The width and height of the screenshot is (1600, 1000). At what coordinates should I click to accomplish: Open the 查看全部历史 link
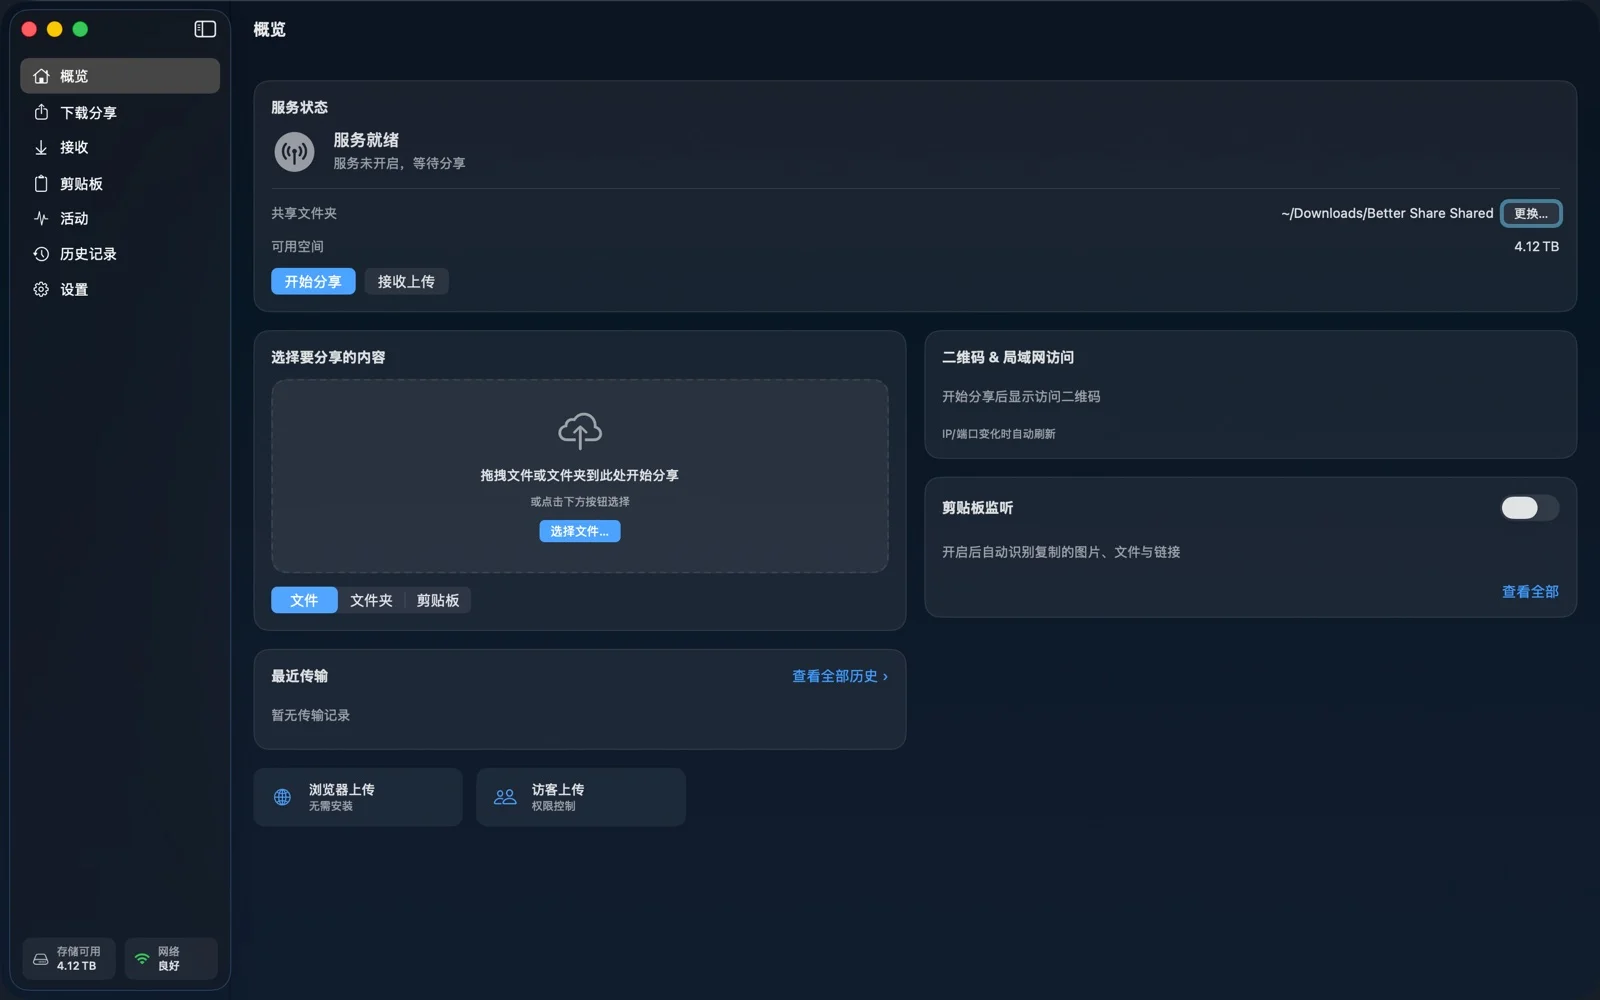tap(840, 676)
